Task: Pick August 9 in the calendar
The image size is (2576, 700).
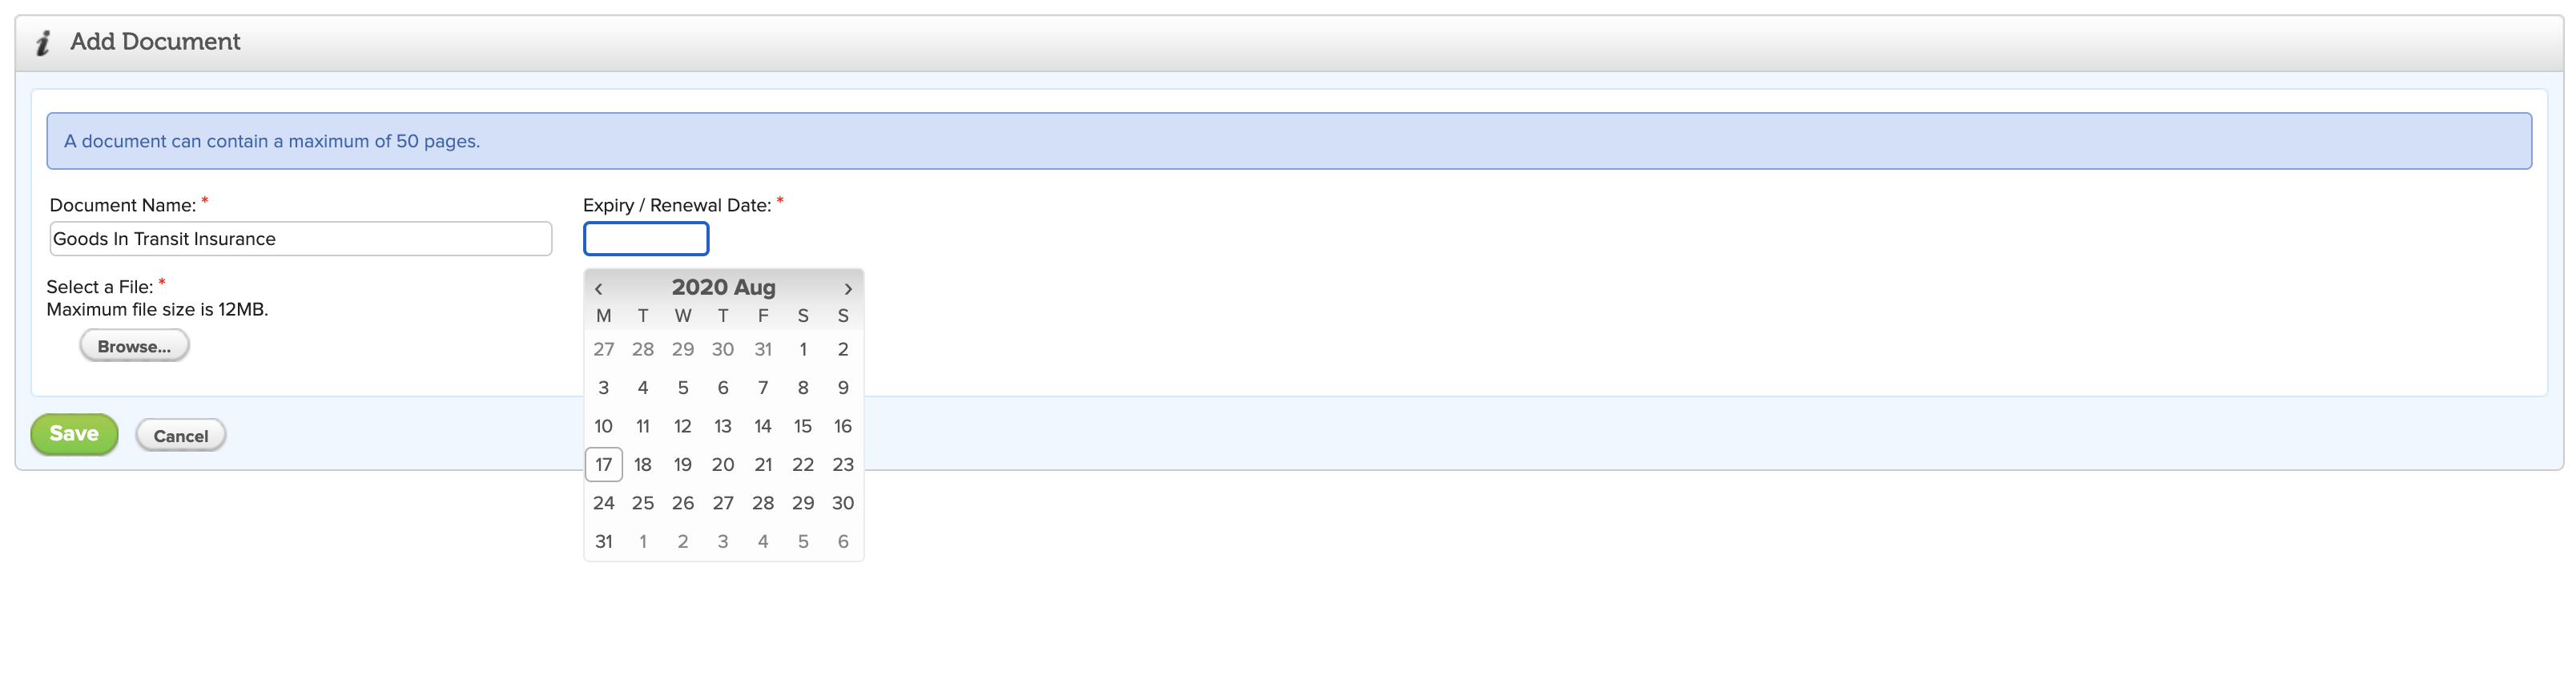Action: coord(843,387)
